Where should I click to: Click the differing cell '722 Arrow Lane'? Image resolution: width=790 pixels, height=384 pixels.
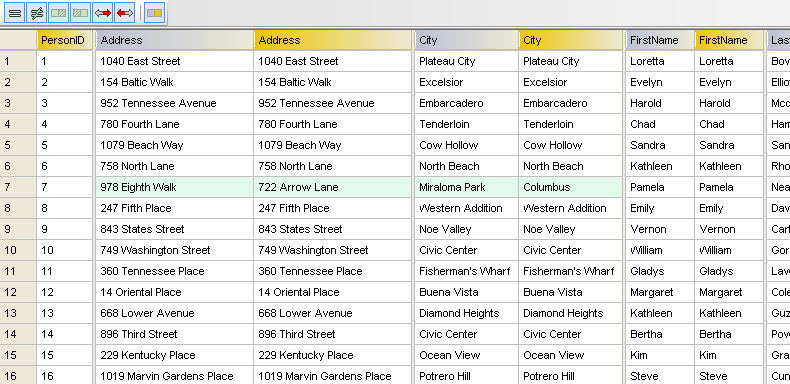coord(333,187)
